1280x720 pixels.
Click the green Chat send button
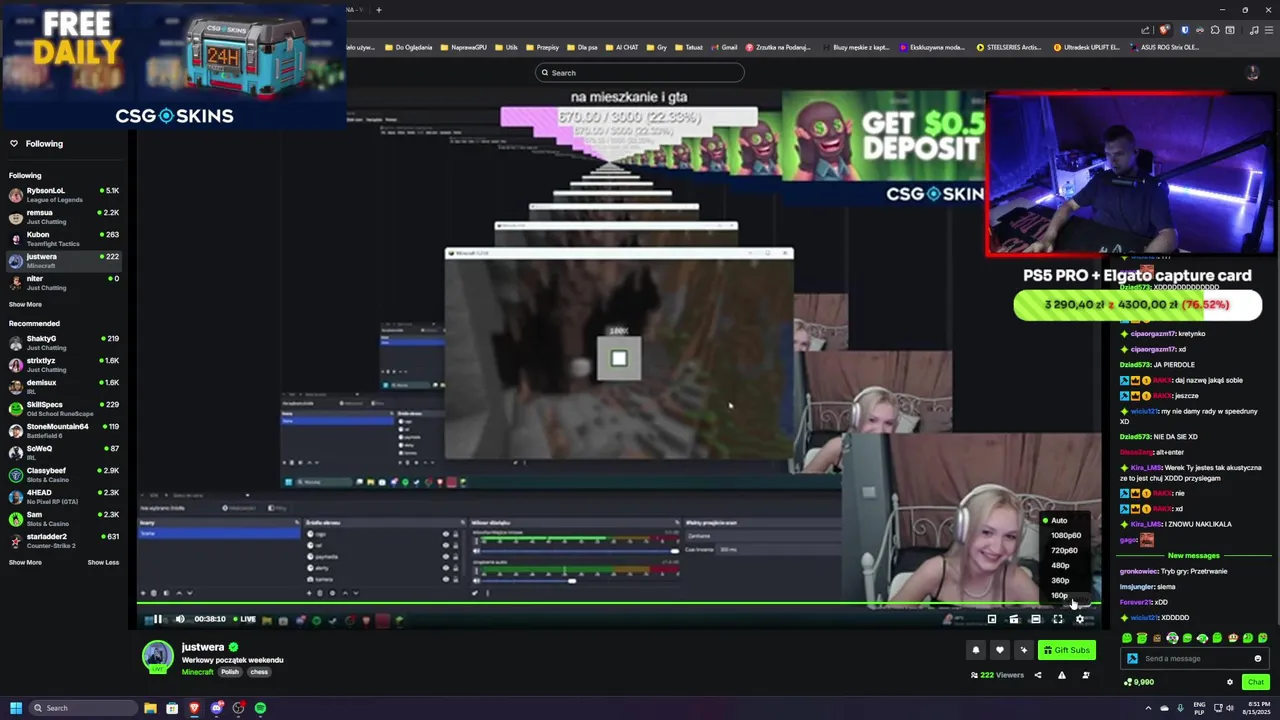pyautogui.click(x=1256, y=682)
